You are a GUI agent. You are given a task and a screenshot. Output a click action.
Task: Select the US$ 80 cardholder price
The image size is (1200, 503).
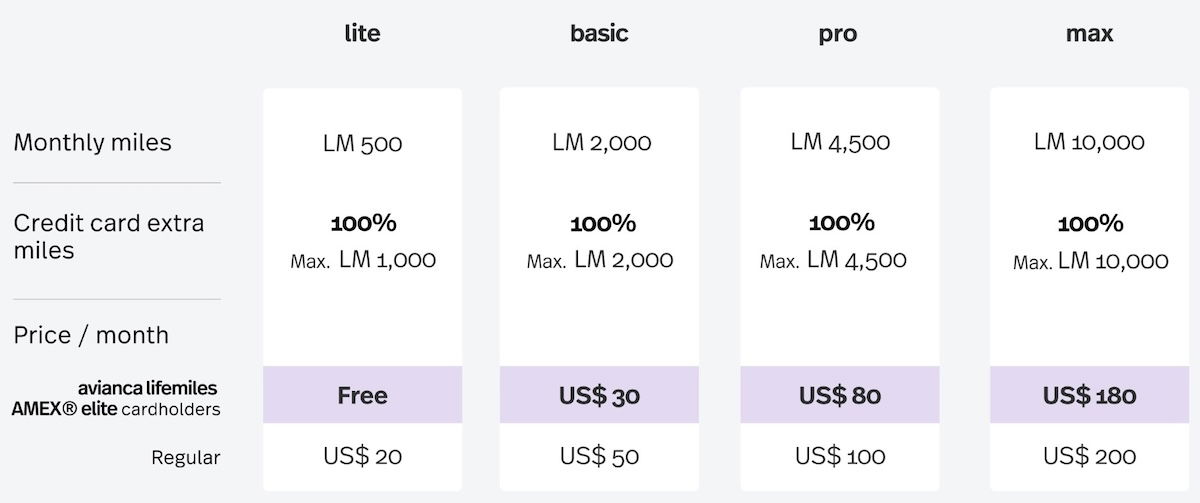(839, 395)
